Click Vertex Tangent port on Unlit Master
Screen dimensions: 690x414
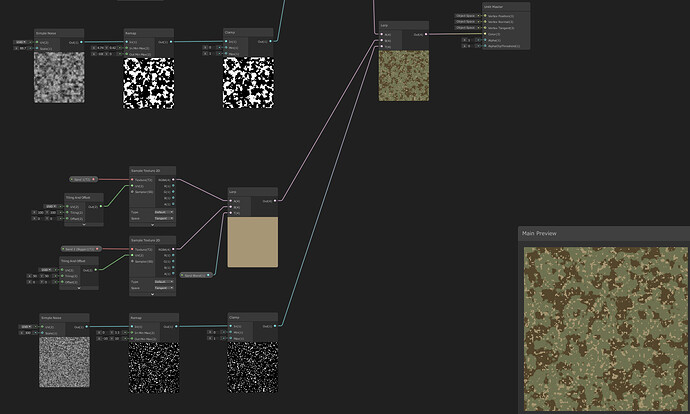click(x=485, y=28)
